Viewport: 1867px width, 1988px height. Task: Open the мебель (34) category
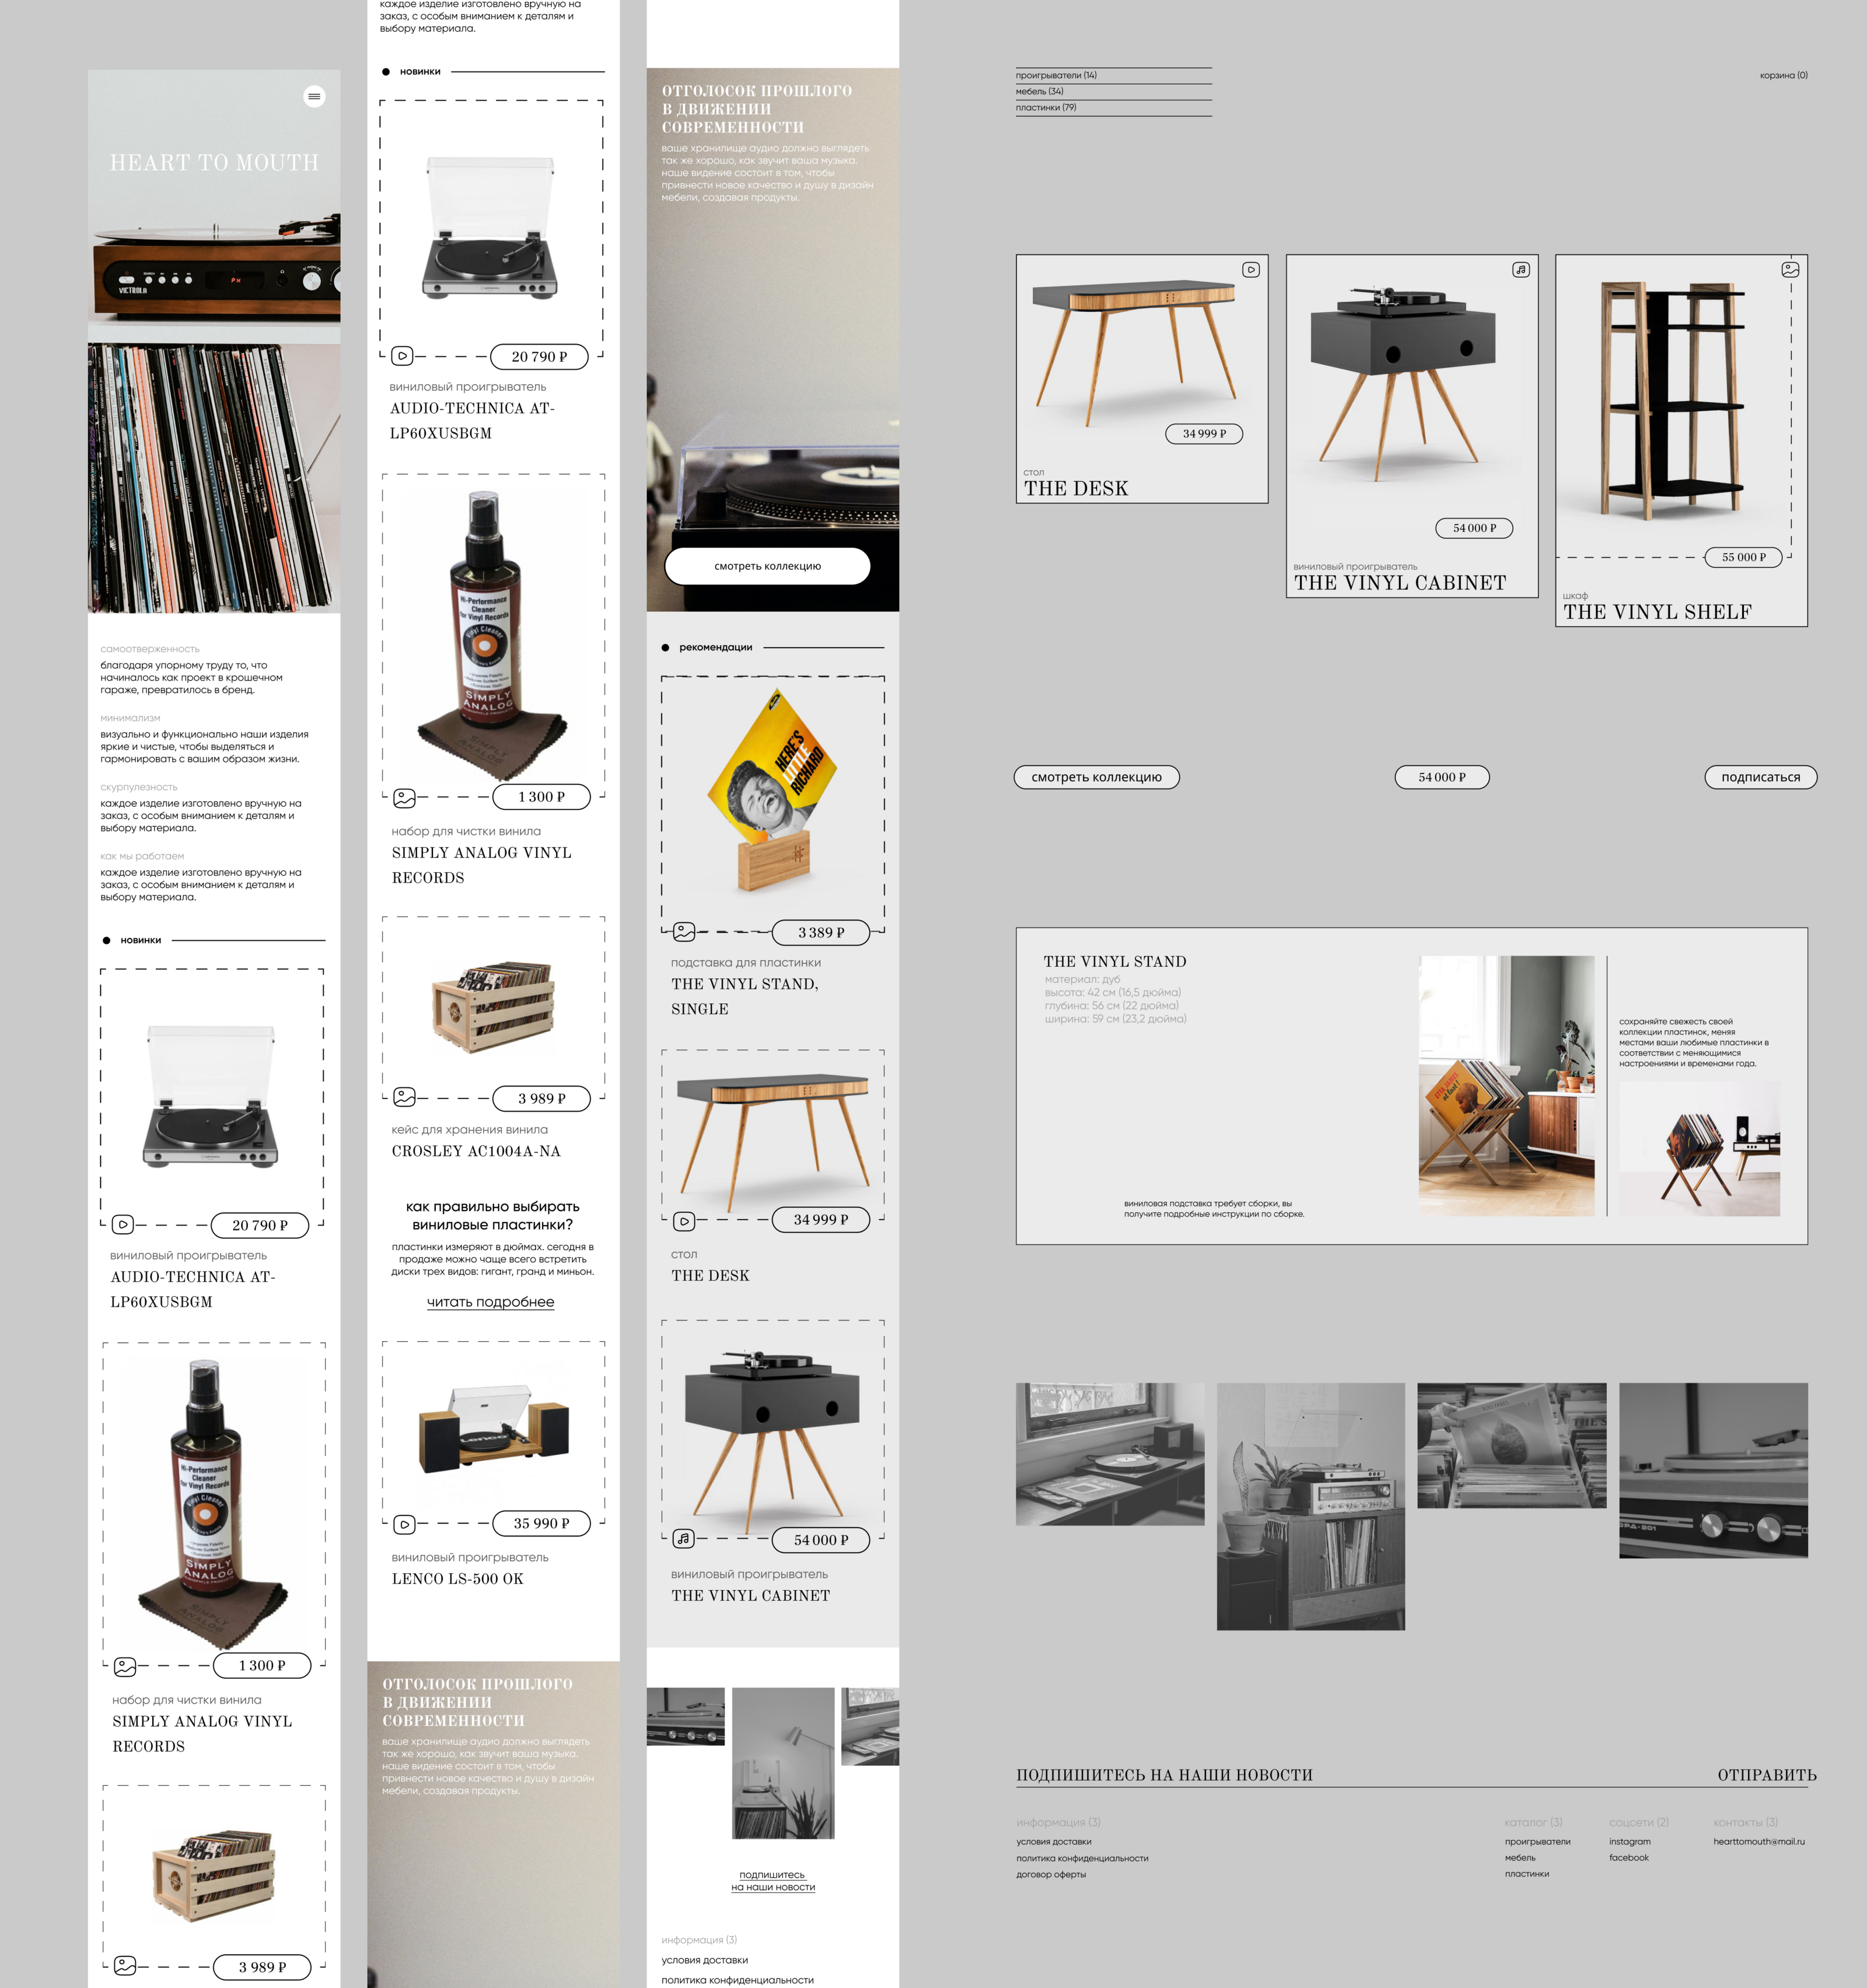pyautogui.click(x=1040, y=92)
